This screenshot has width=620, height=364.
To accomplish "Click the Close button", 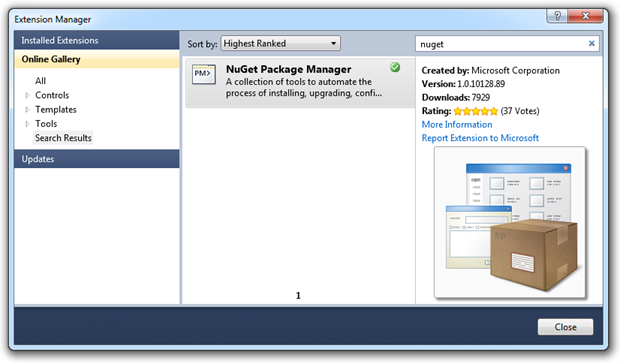I will [x=565, y=327].
